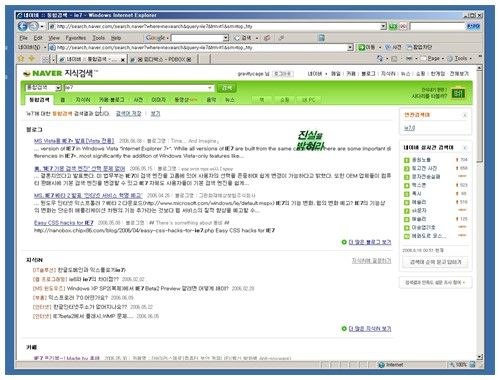The image size is (500, 380).
Task: Collapse the related search box arrow
Action: pyautogui.click(x=465, y=115)
